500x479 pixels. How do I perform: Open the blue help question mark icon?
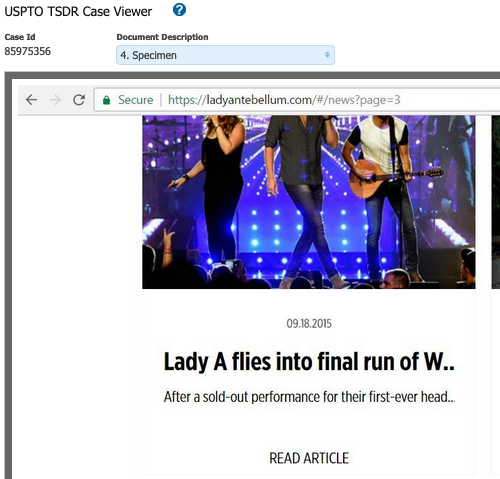[x=179, y=10]
